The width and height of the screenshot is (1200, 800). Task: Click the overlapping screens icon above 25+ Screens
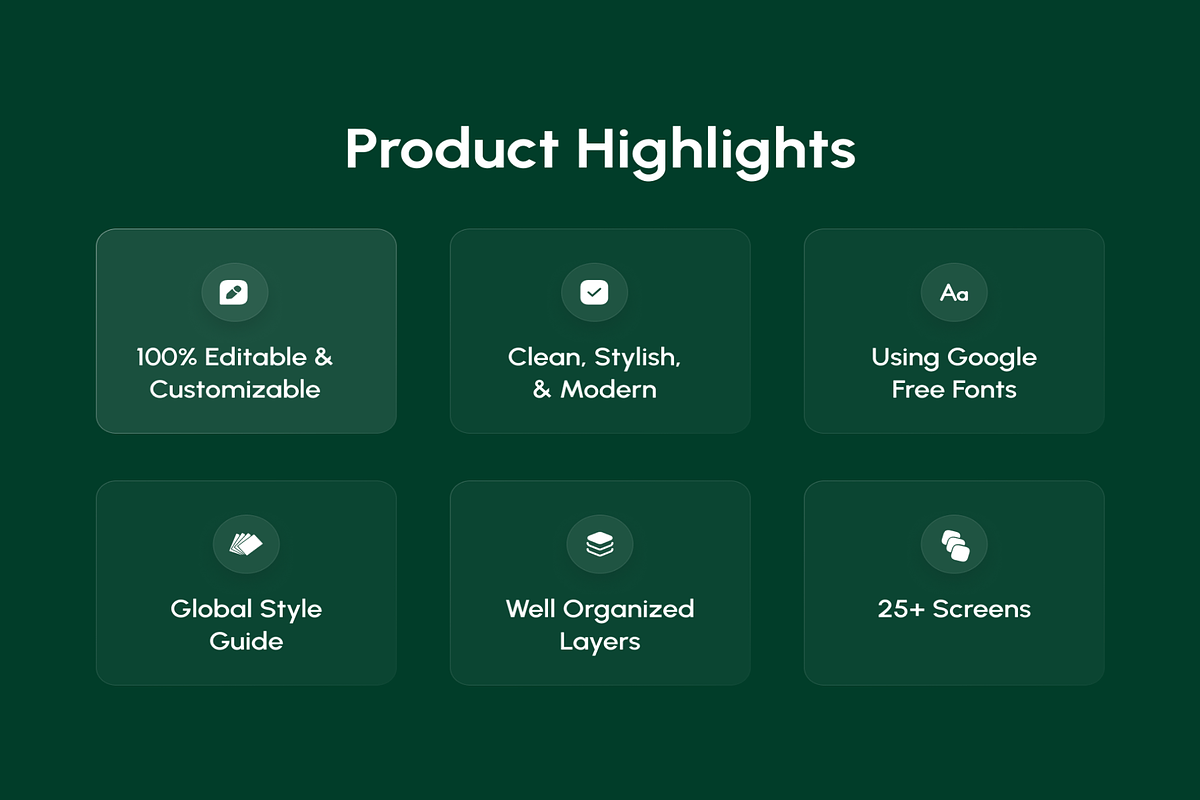954,544
